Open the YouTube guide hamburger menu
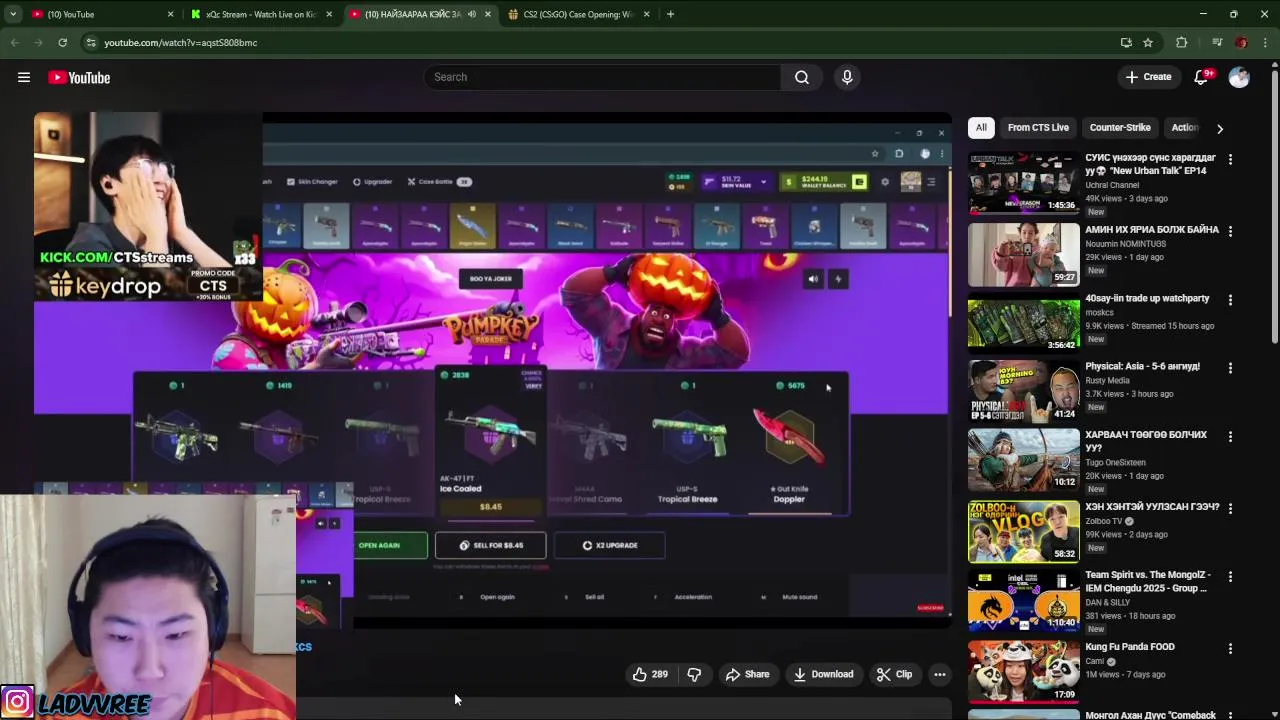This screenshot has width=1280, height=720. [x=24, y=77]
